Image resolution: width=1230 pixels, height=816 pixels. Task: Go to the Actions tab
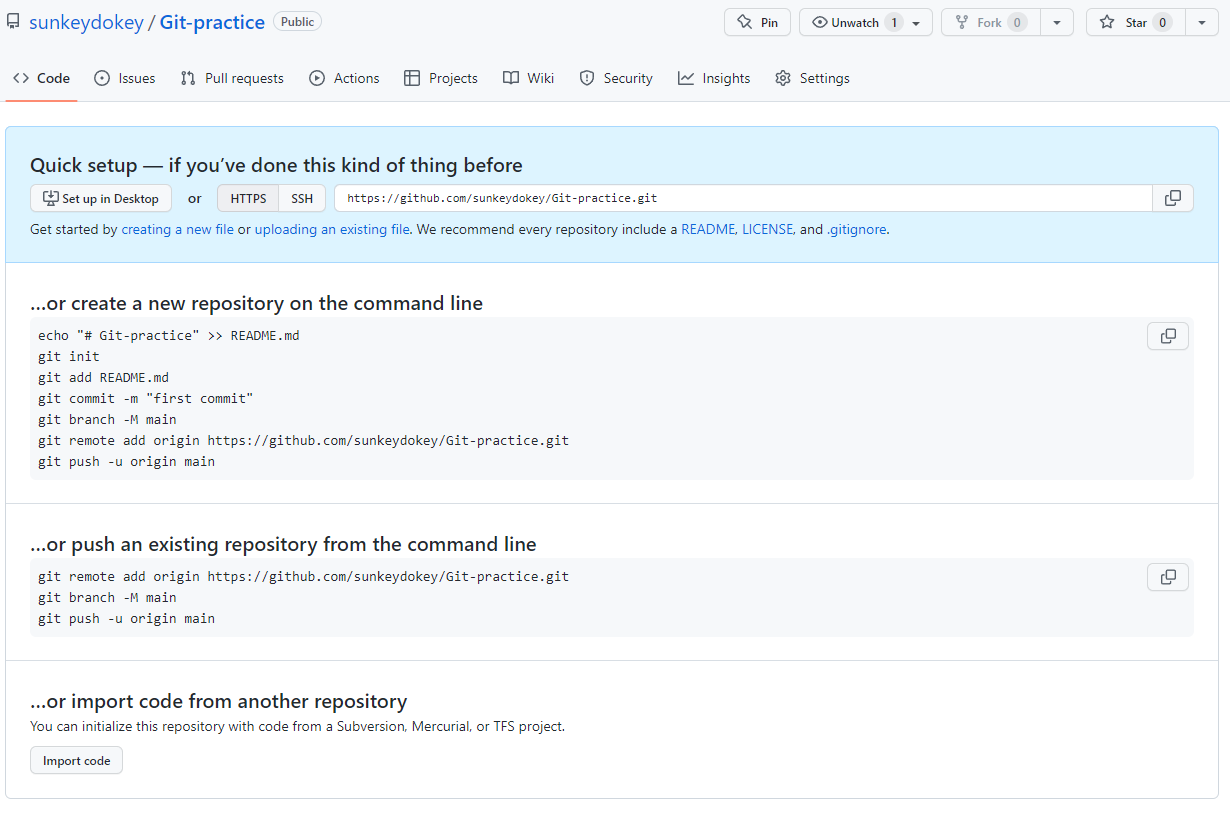[x=344, y=78]
